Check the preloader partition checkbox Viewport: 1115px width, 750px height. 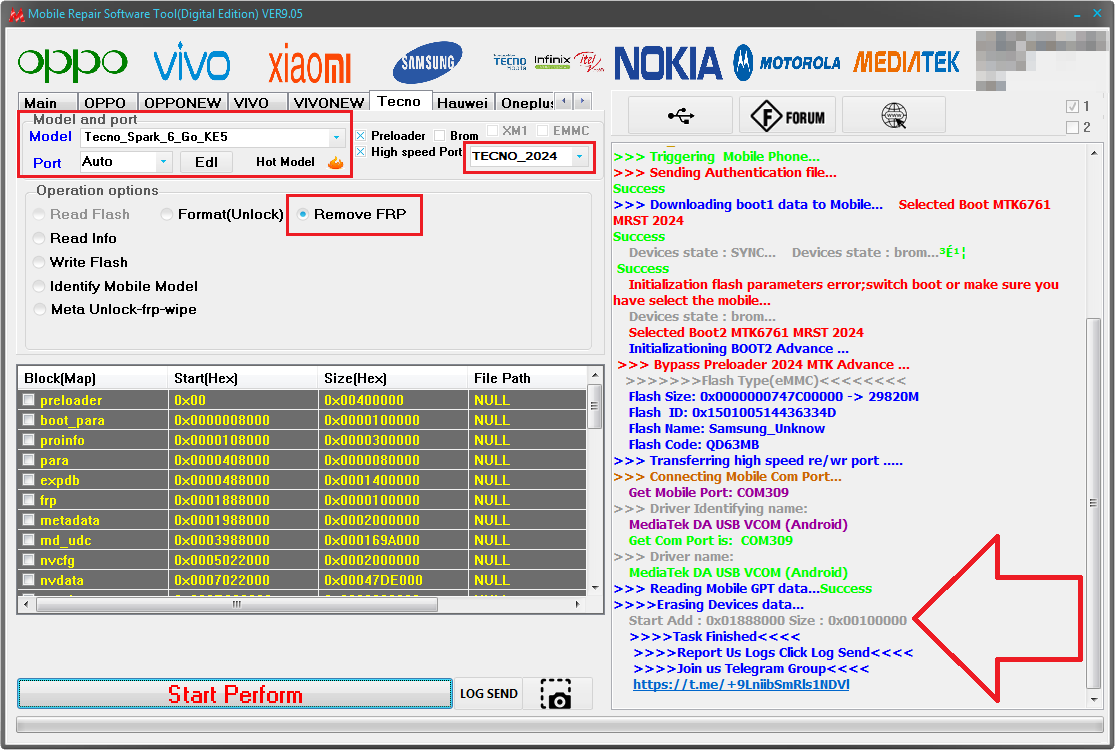tap(28, 400)
